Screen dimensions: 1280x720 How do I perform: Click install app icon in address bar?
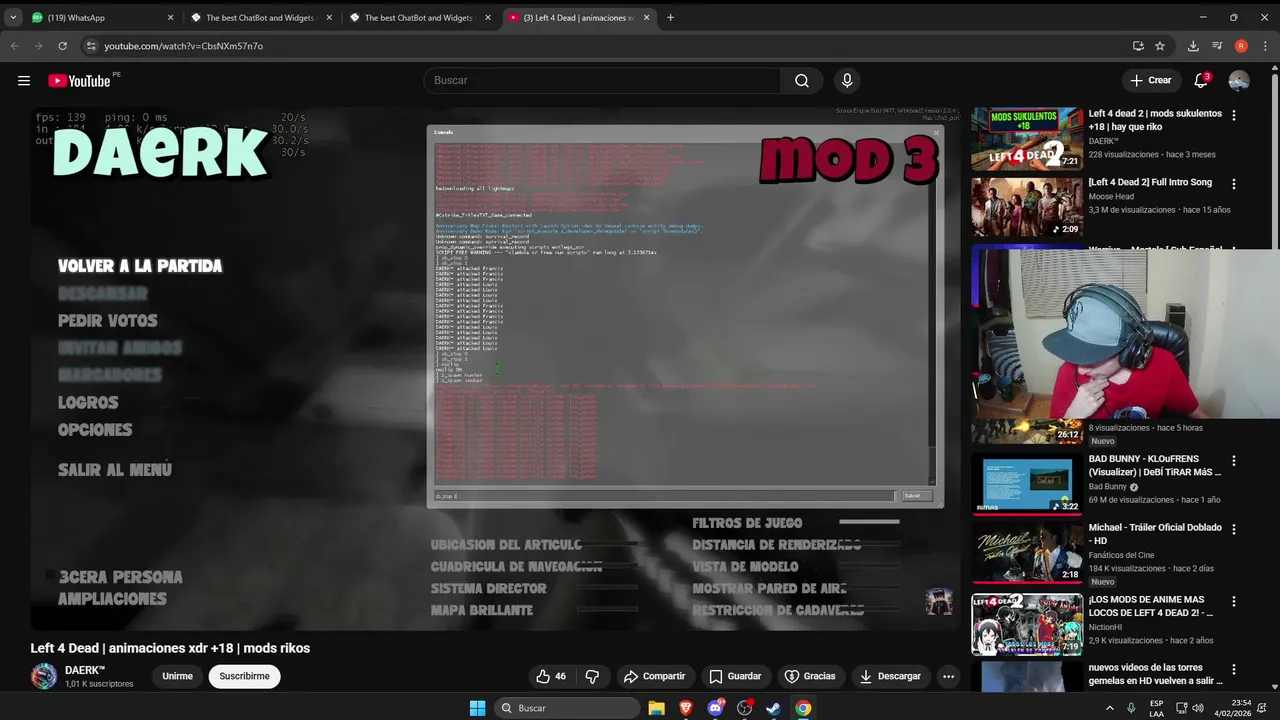point(1138,46)
